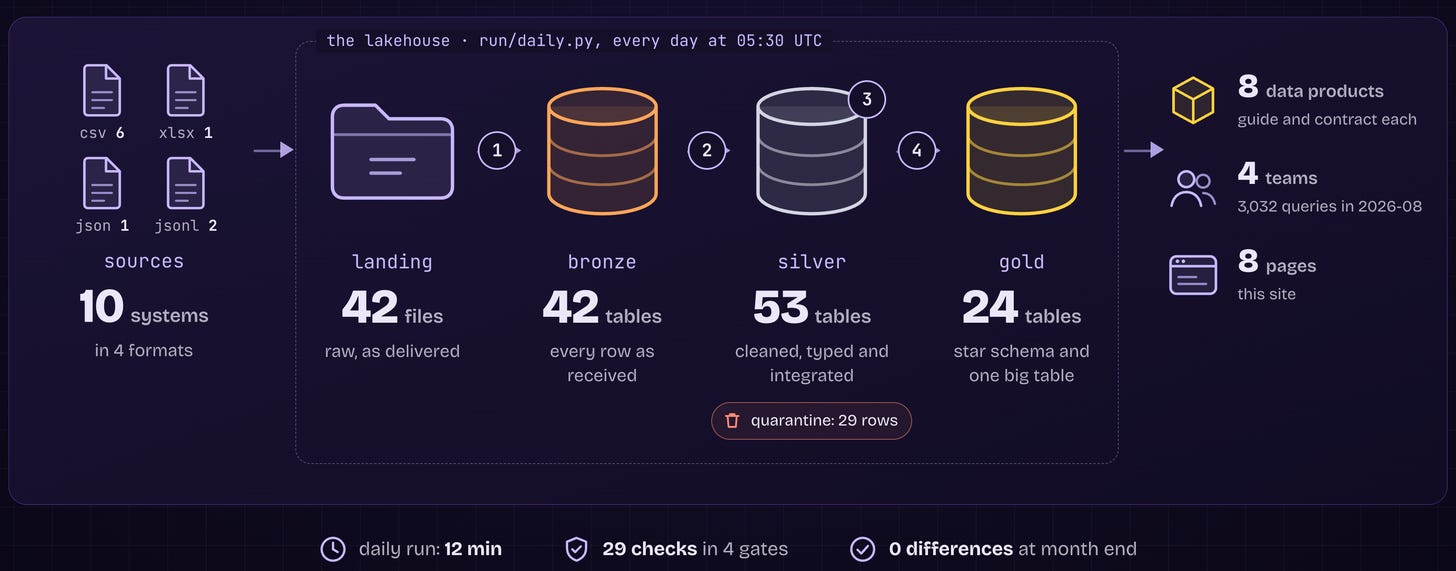The width and height of the screenshot is (1456, 571).
Task: Click the check-circle icon next to 0 differences
Action: click(x=862, y=549)
